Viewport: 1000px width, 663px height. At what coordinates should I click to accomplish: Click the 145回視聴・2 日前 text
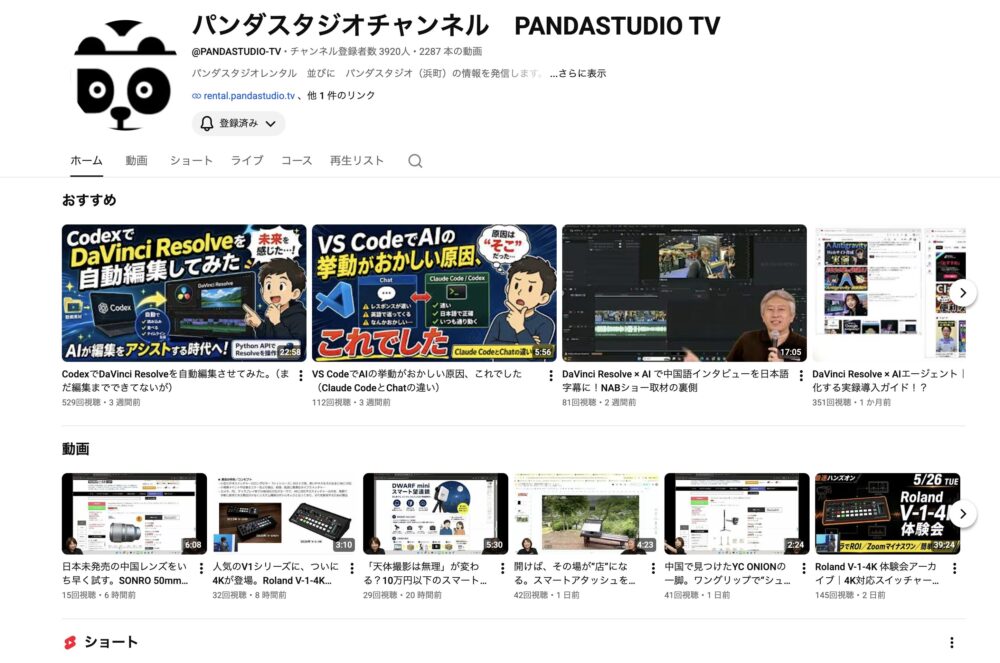pos(850,595)
